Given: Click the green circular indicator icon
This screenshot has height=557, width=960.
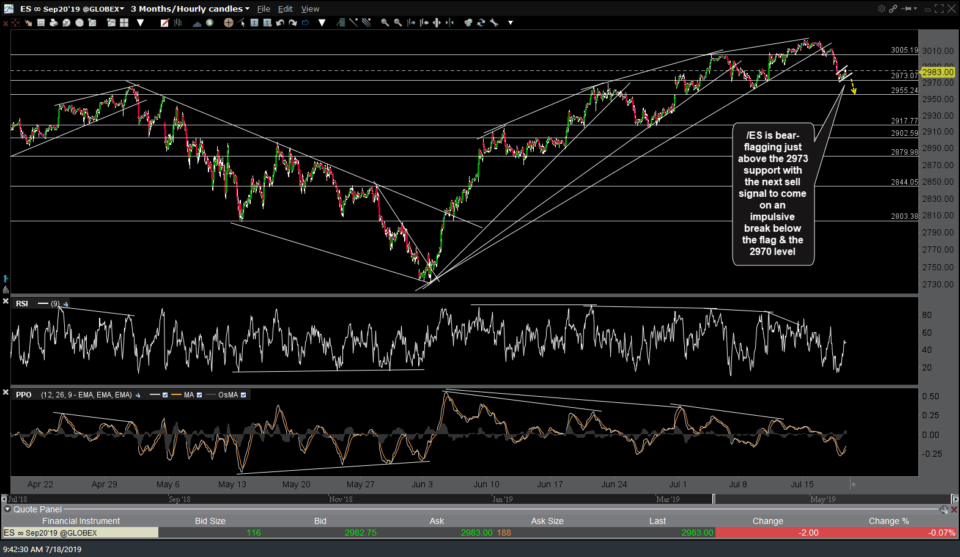Looking at the screenshot, I should (209, 23).
